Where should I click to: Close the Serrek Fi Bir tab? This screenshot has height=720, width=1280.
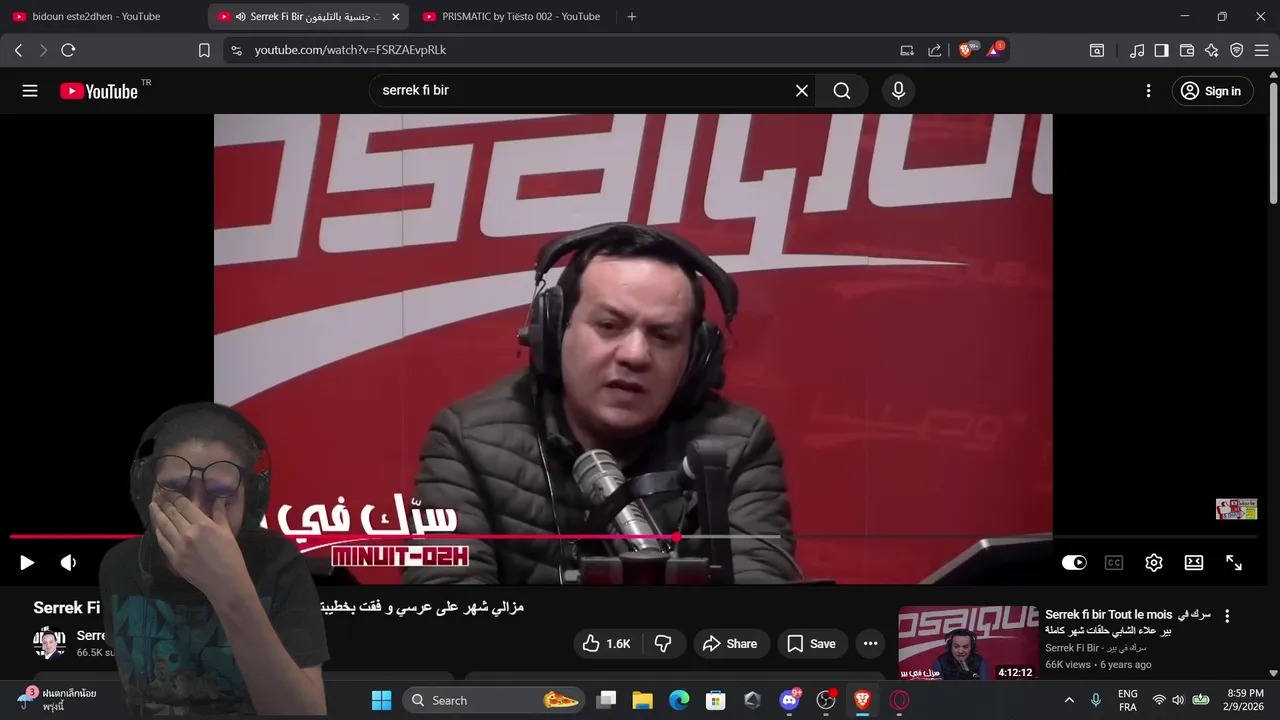click(395, 17)
